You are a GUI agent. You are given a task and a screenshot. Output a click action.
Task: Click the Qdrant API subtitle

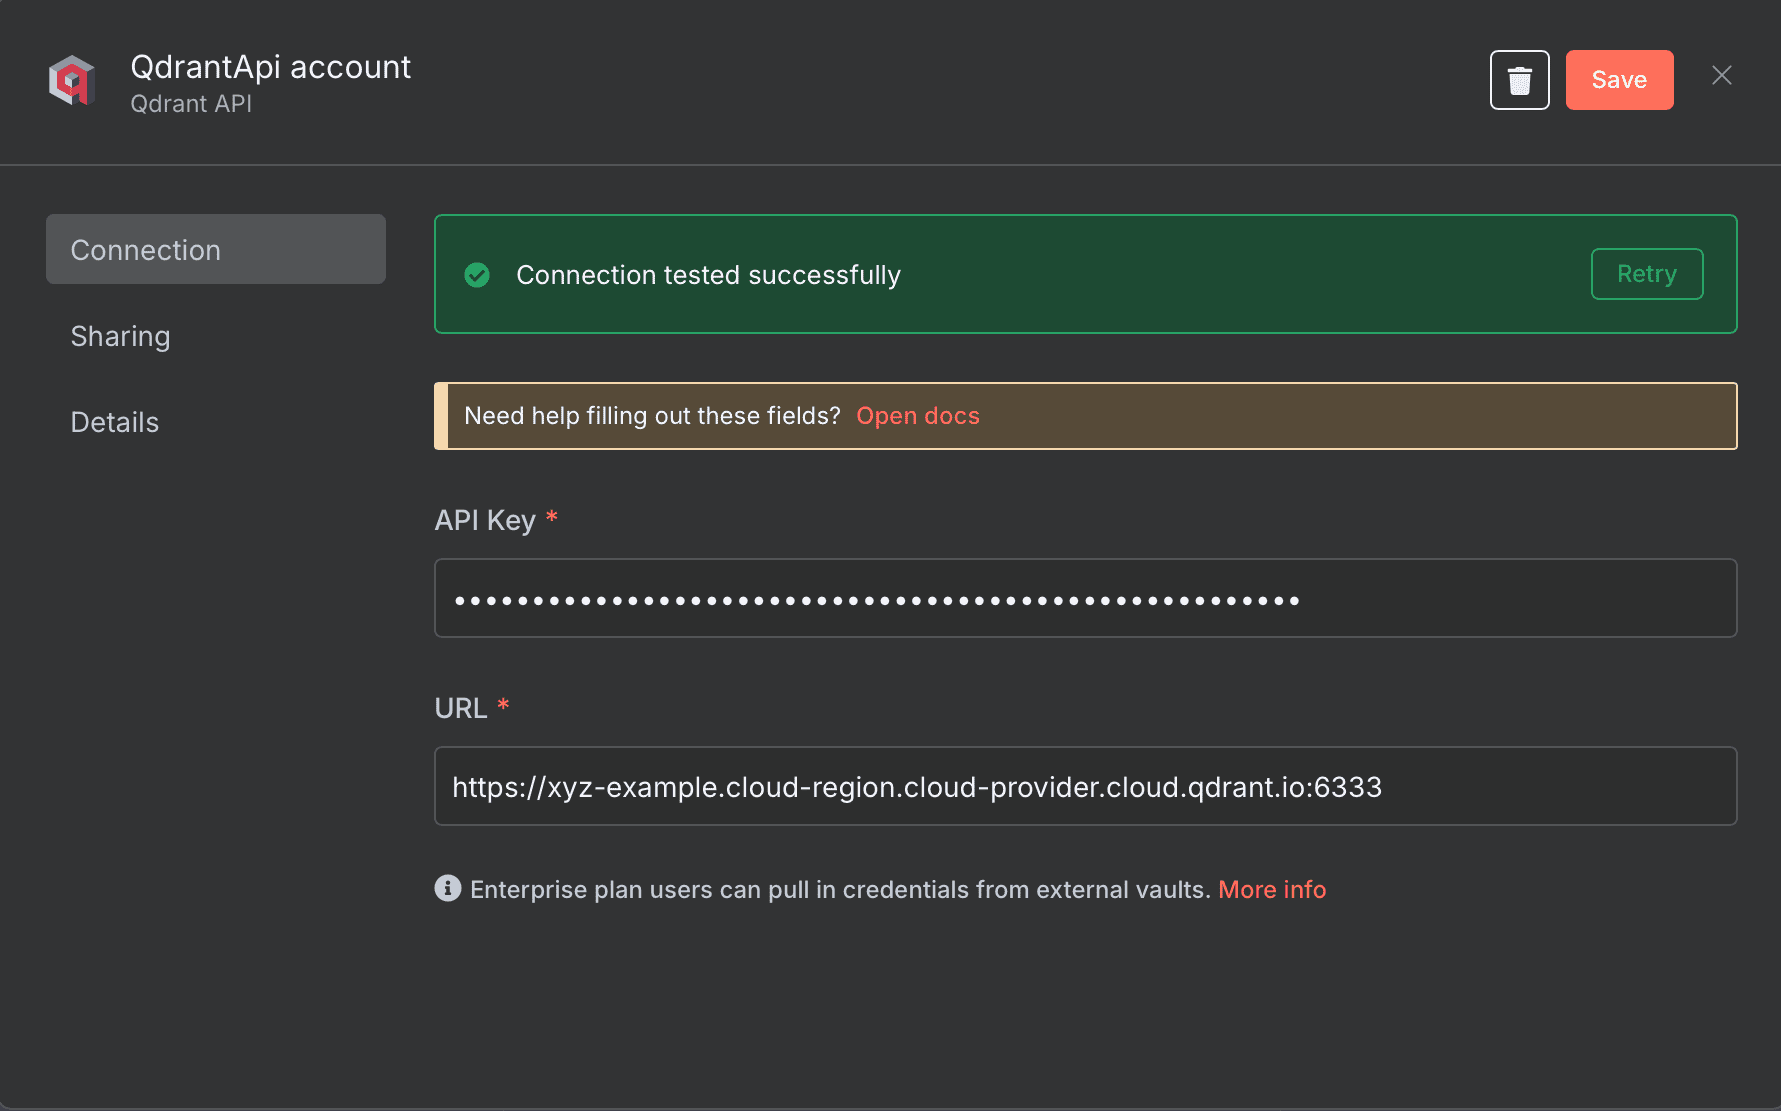pyautogui.click(x=191, y=104)
